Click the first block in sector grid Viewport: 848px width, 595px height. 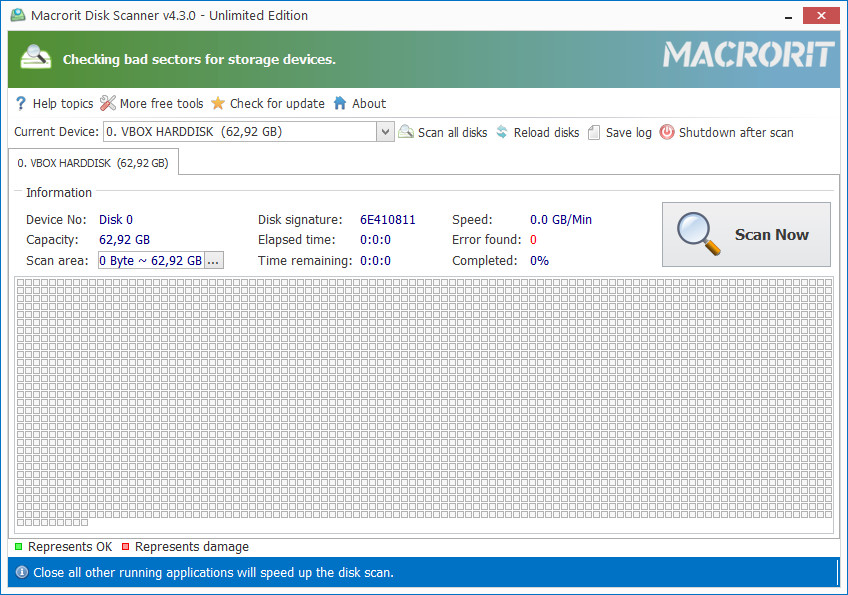[x=21, y=283]
